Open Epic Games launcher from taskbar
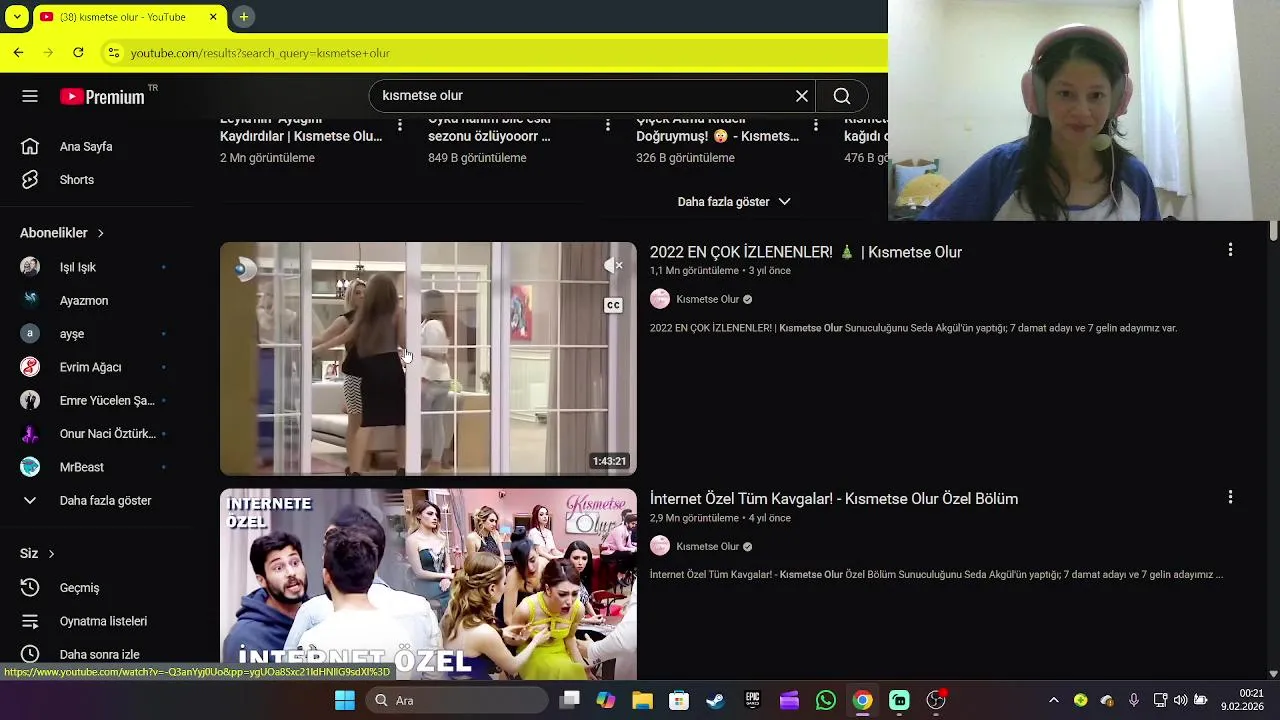The width and height of the screenshot is (1280, 720). [752, 700]
